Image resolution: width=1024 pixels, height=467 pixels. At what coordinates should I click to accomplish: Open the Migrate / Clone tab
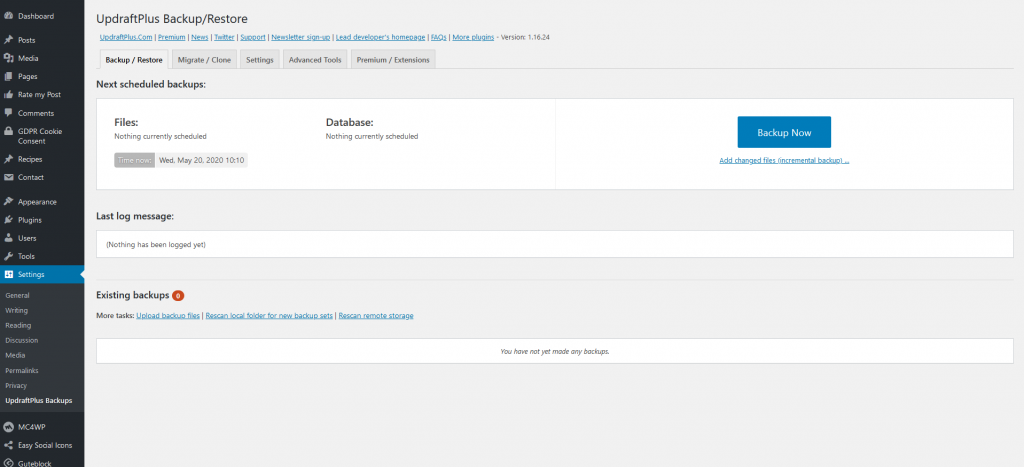click(x=204, y=59)
